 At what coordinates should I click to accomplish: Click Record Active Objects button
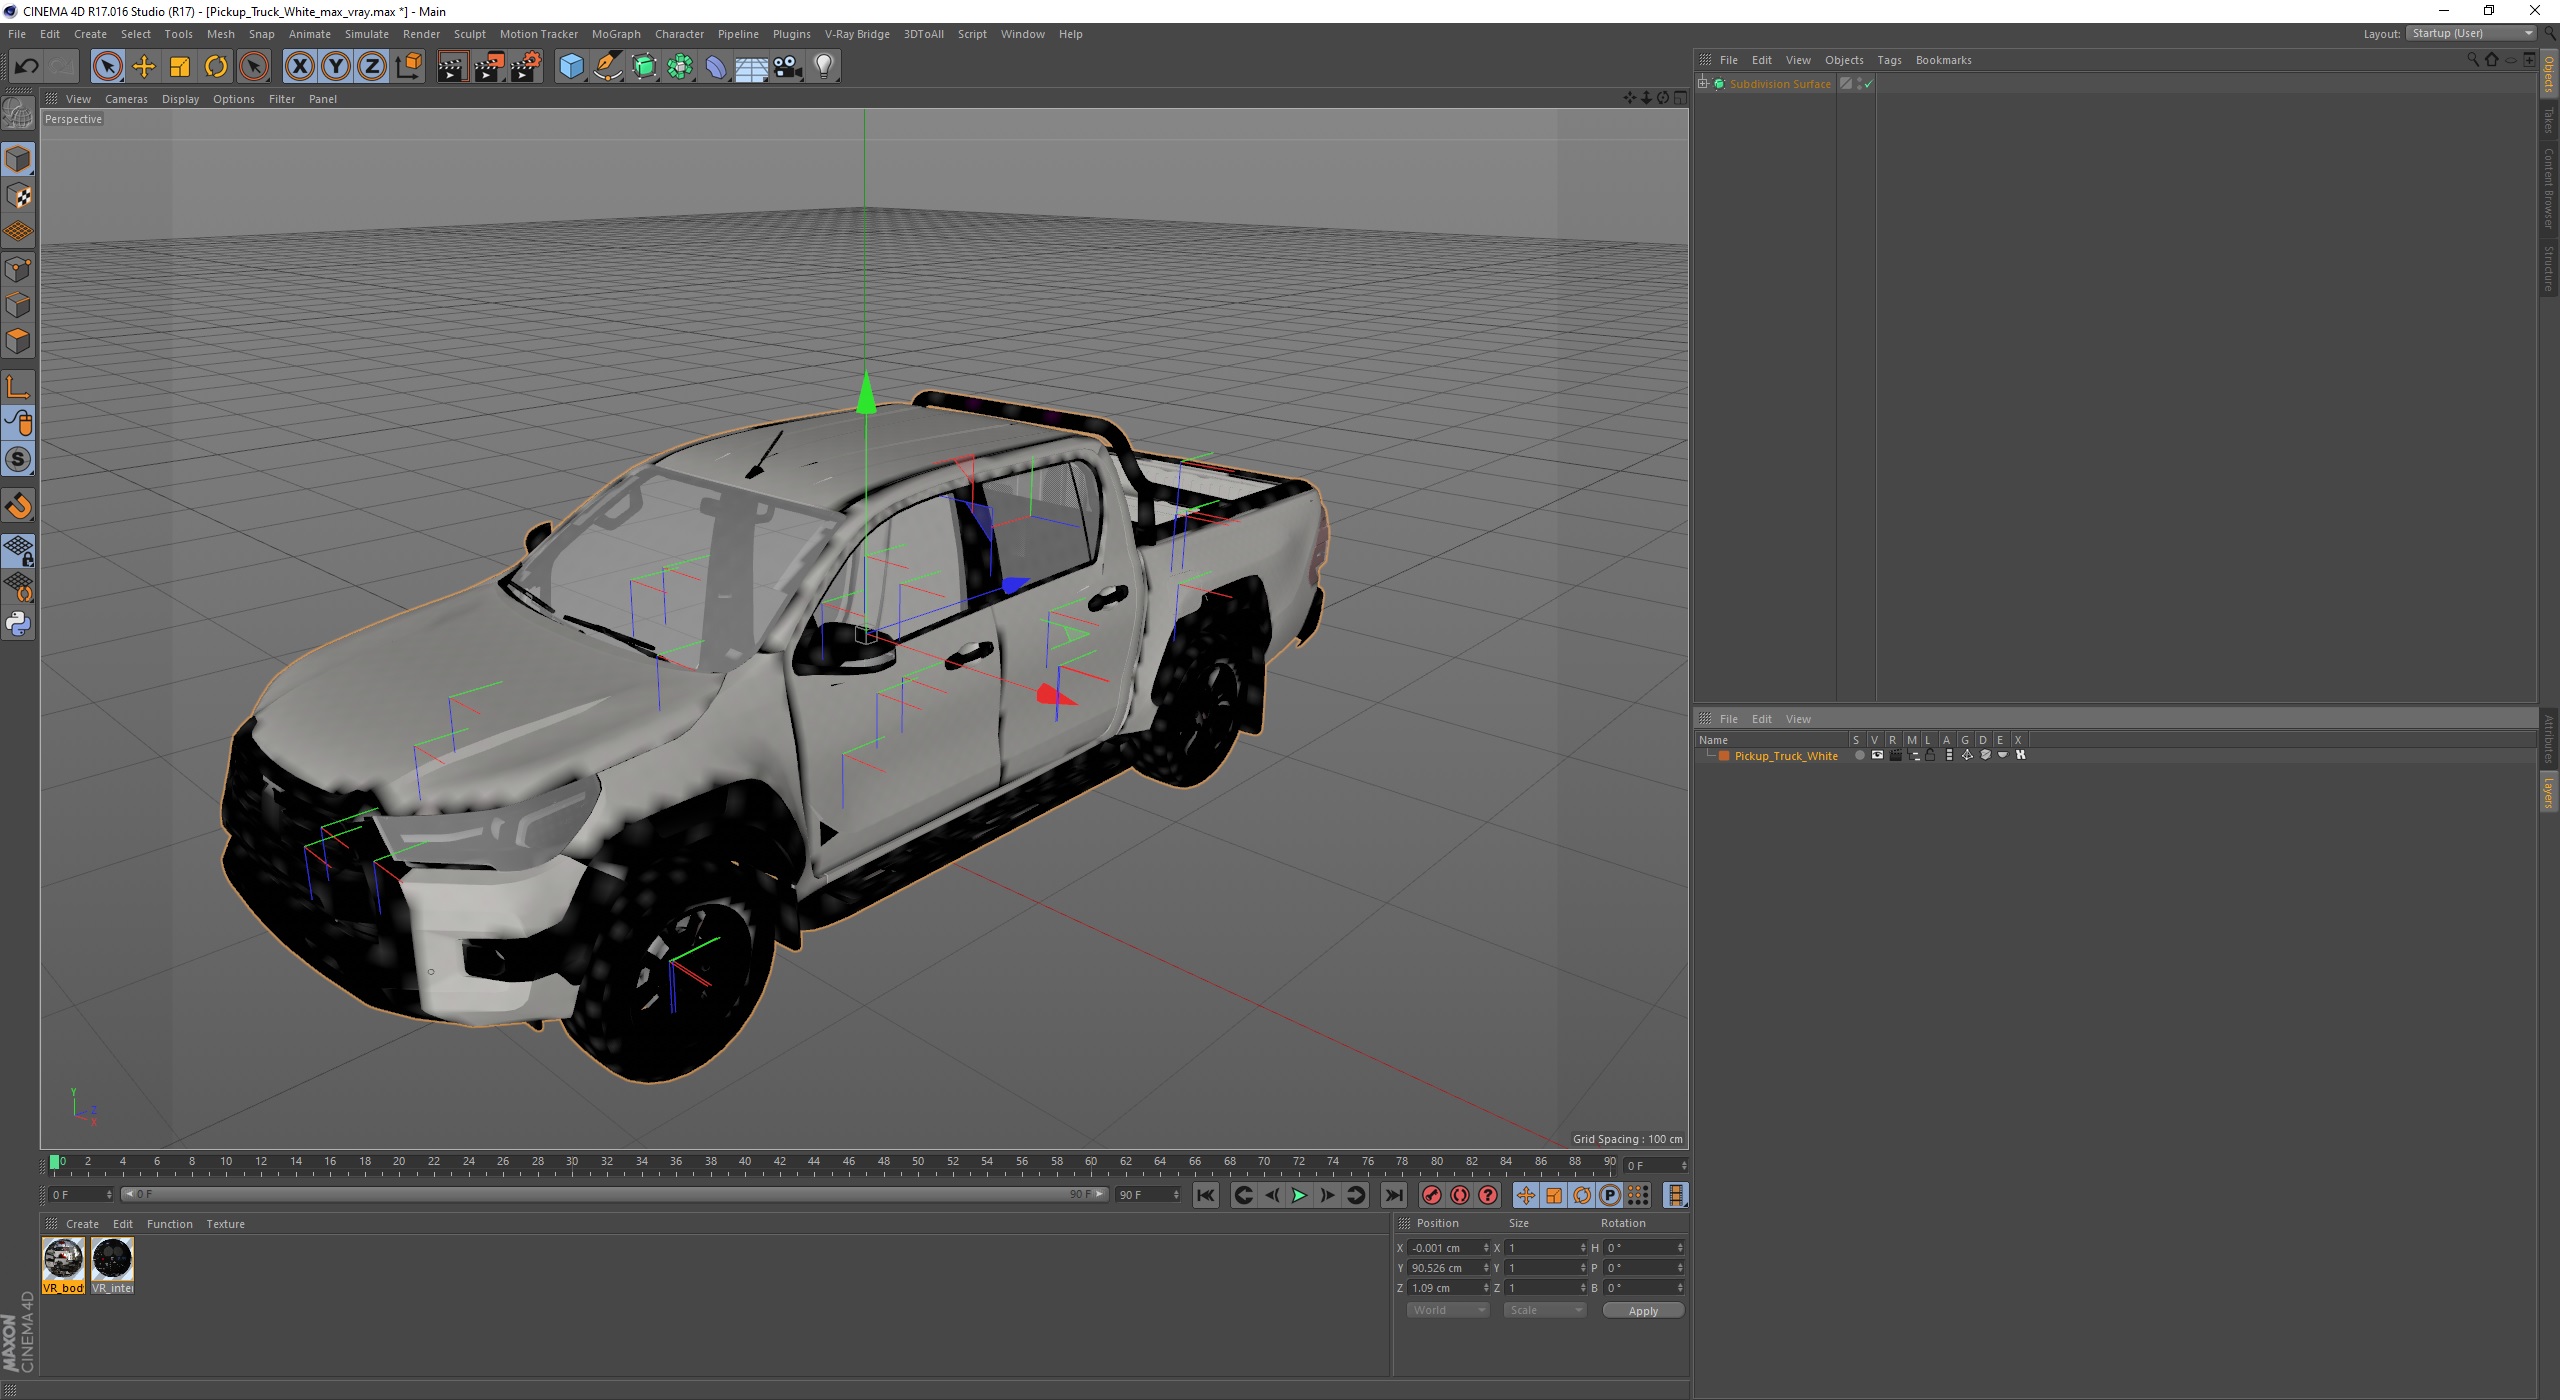pos(1432,1195)
